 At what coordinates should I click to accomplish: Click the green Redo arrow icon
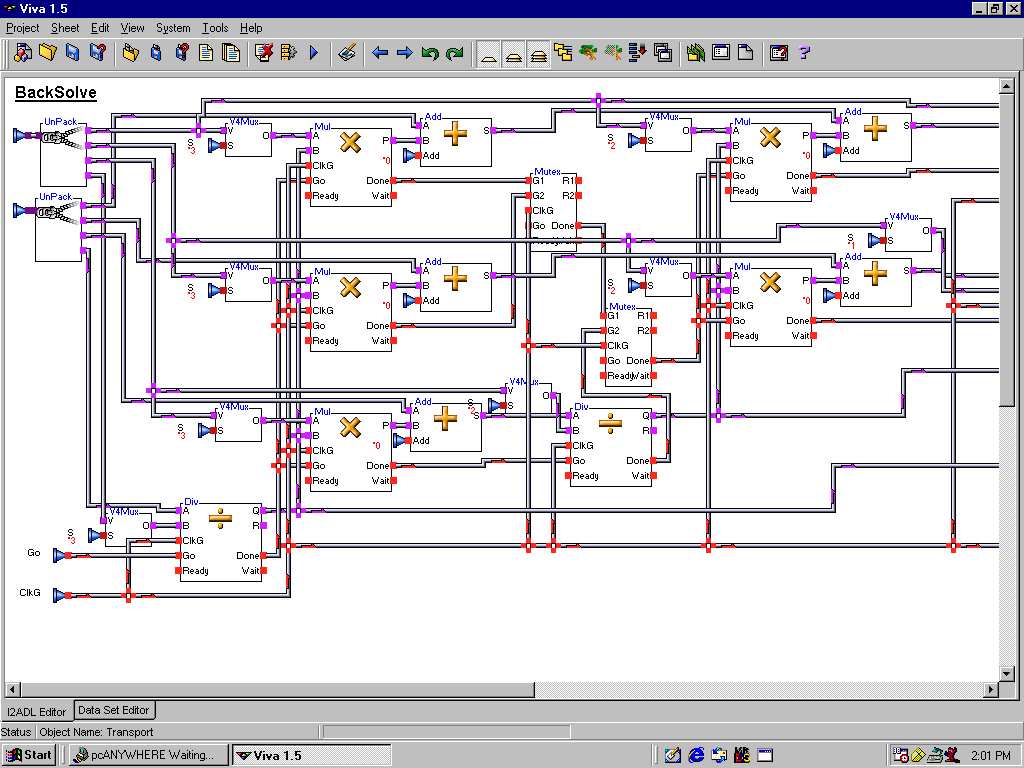point(454,53)
